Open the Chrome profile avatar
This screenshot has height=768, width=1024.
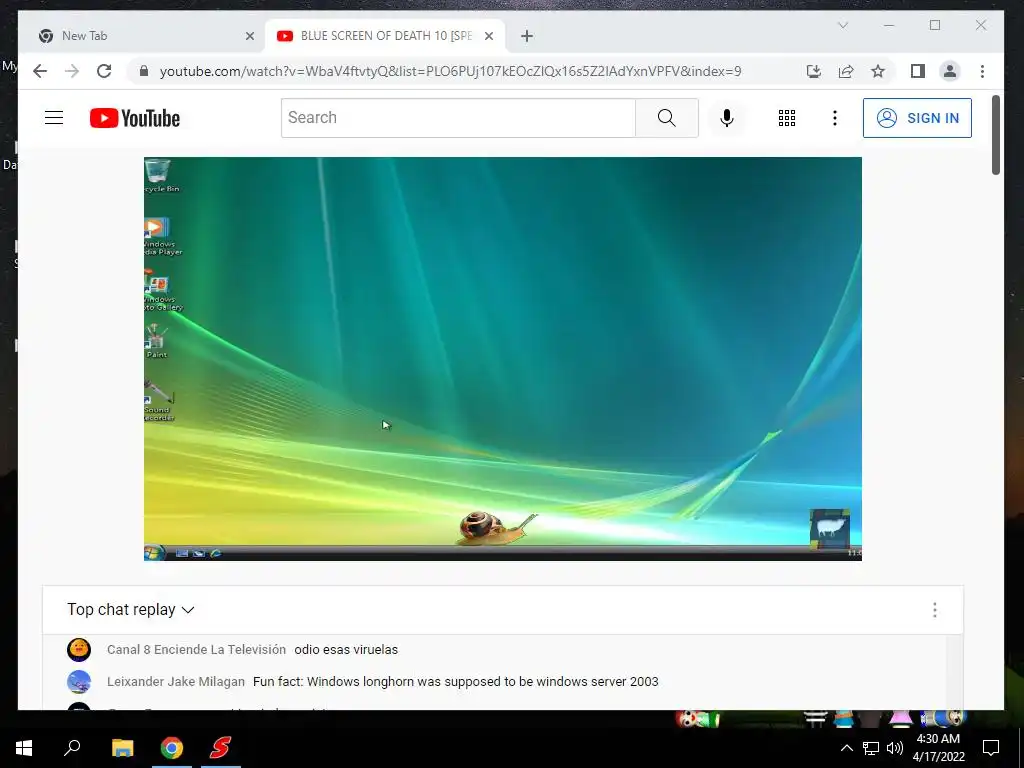click(x=950, y=71)
